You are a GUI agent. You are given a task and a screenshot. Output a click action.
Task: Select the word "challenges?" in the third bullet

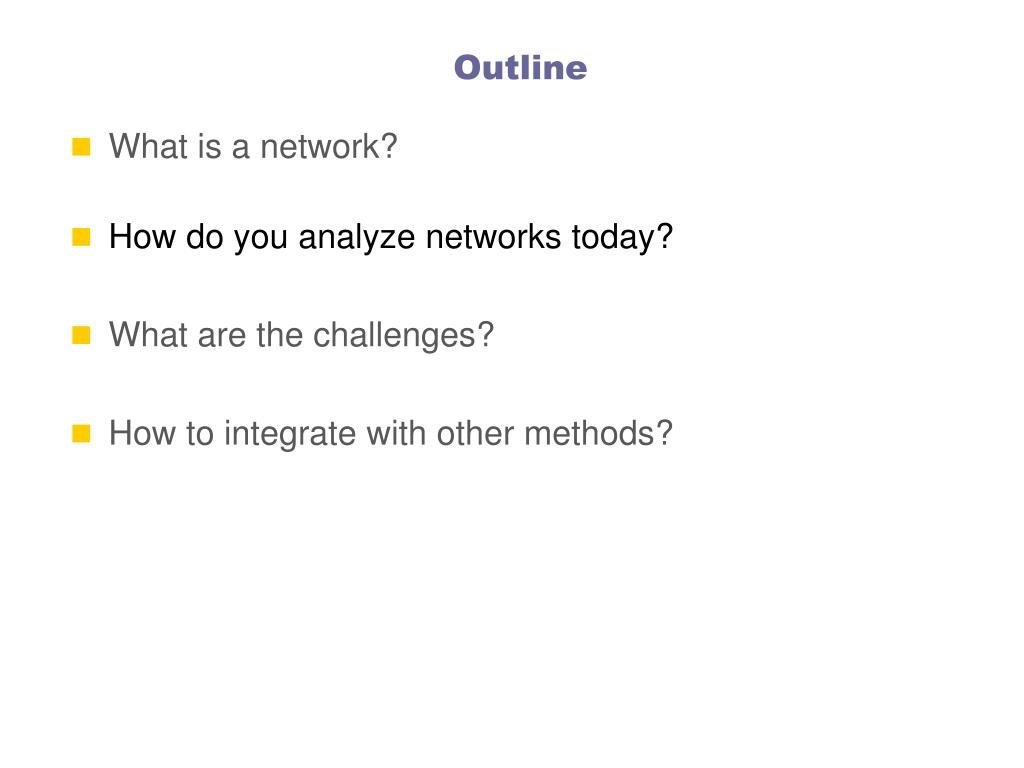pyautogui.click(x=403, y=337)
